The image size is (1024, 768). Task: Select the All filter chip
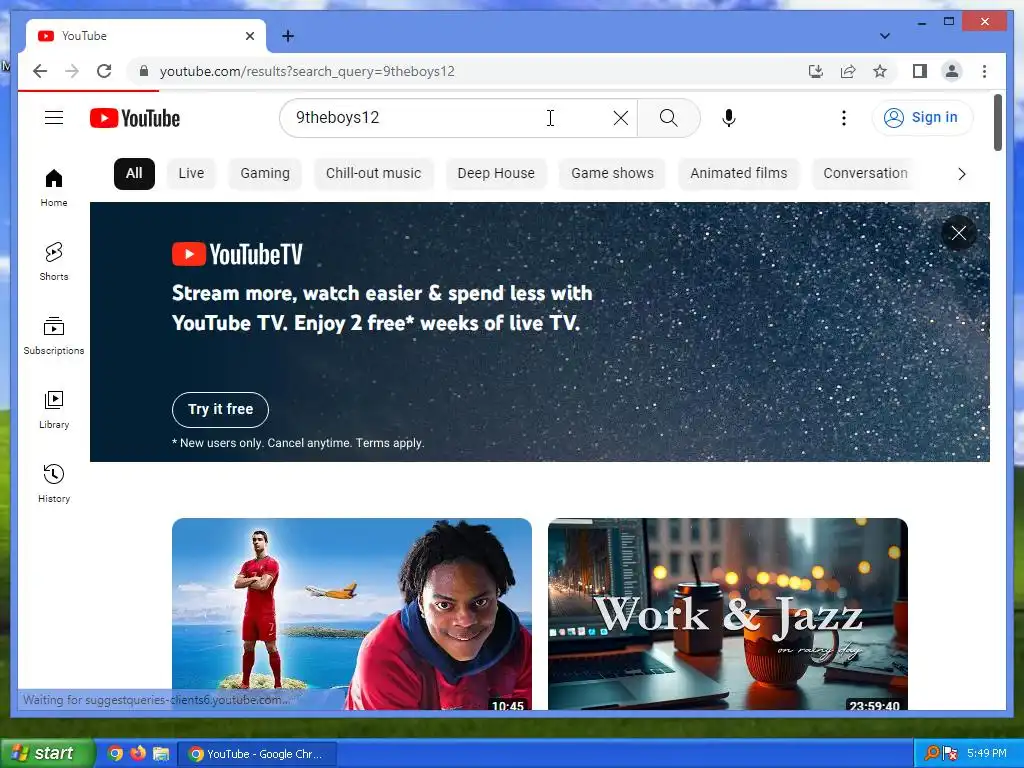point(134,173)
